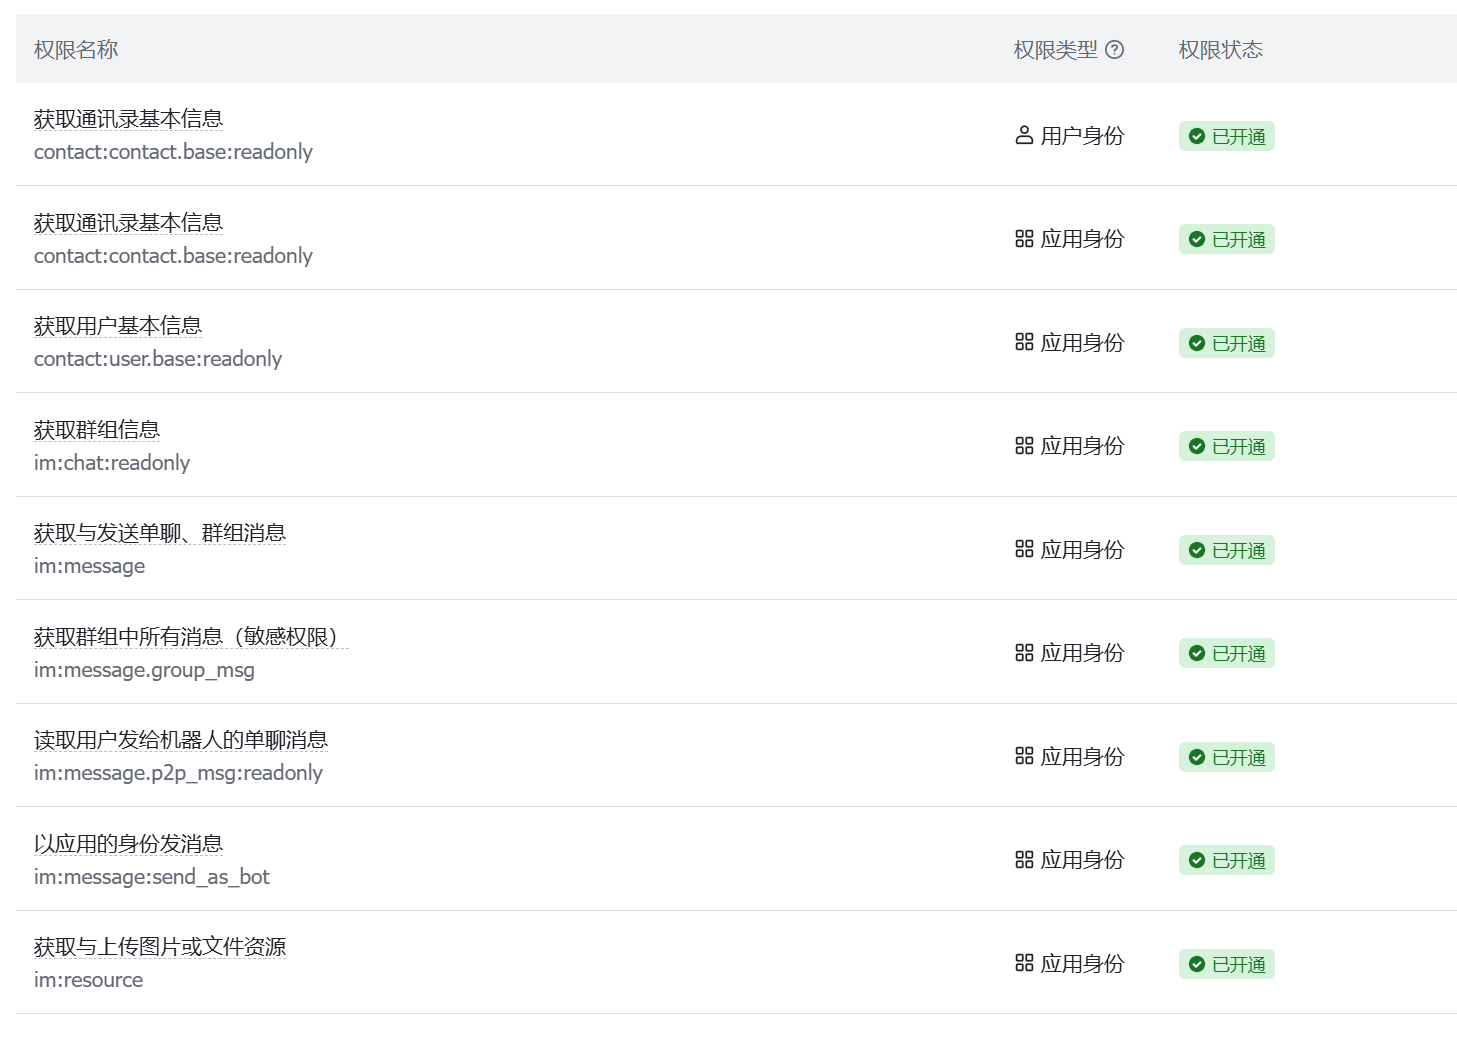Screen dimensions: 1457x1039
Task: Click the 权限名称 column header
Action: point(76,50)
